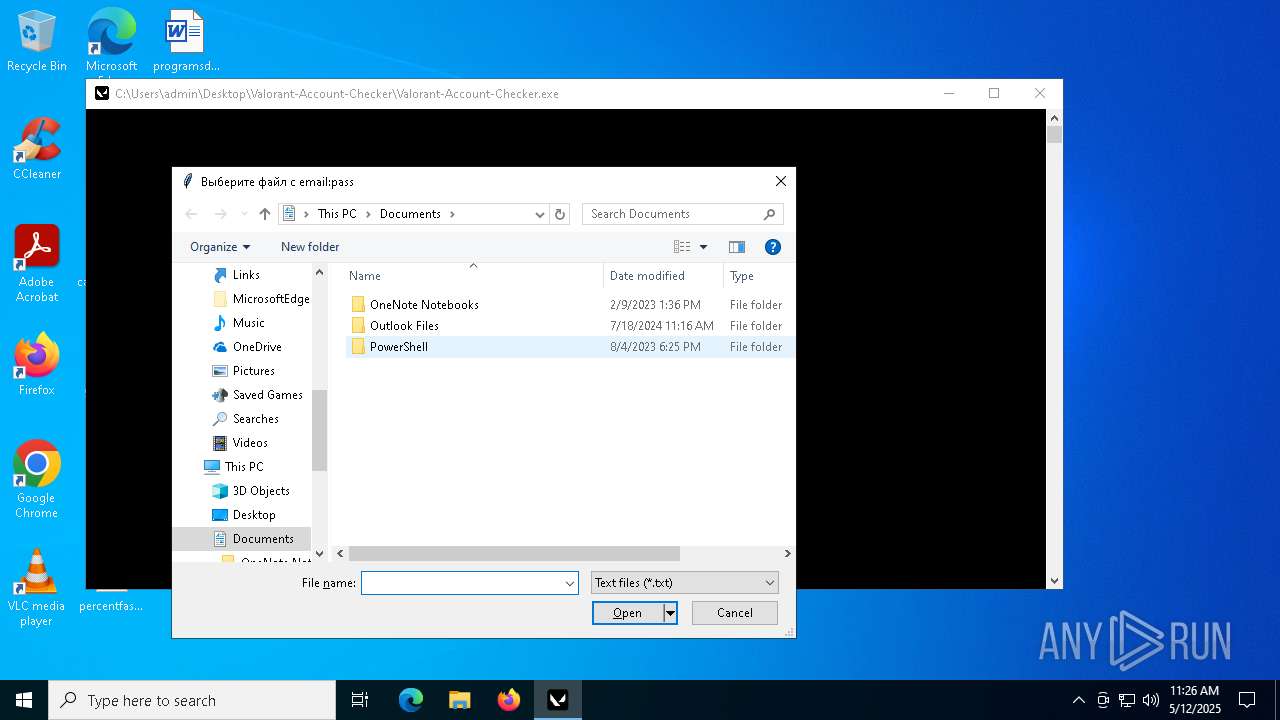Screen dimensions: 1280x720
Task: Expand the chevron after Documents in path
Action: (452, 214)
